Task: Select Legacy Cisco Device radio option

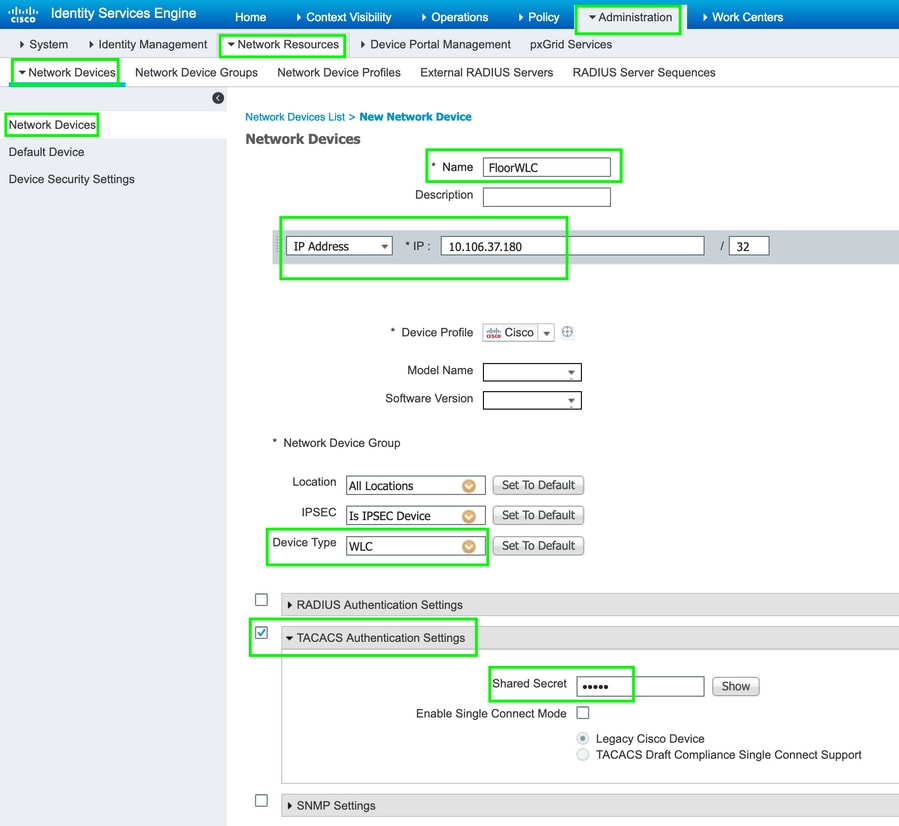Action: (583, 738)
